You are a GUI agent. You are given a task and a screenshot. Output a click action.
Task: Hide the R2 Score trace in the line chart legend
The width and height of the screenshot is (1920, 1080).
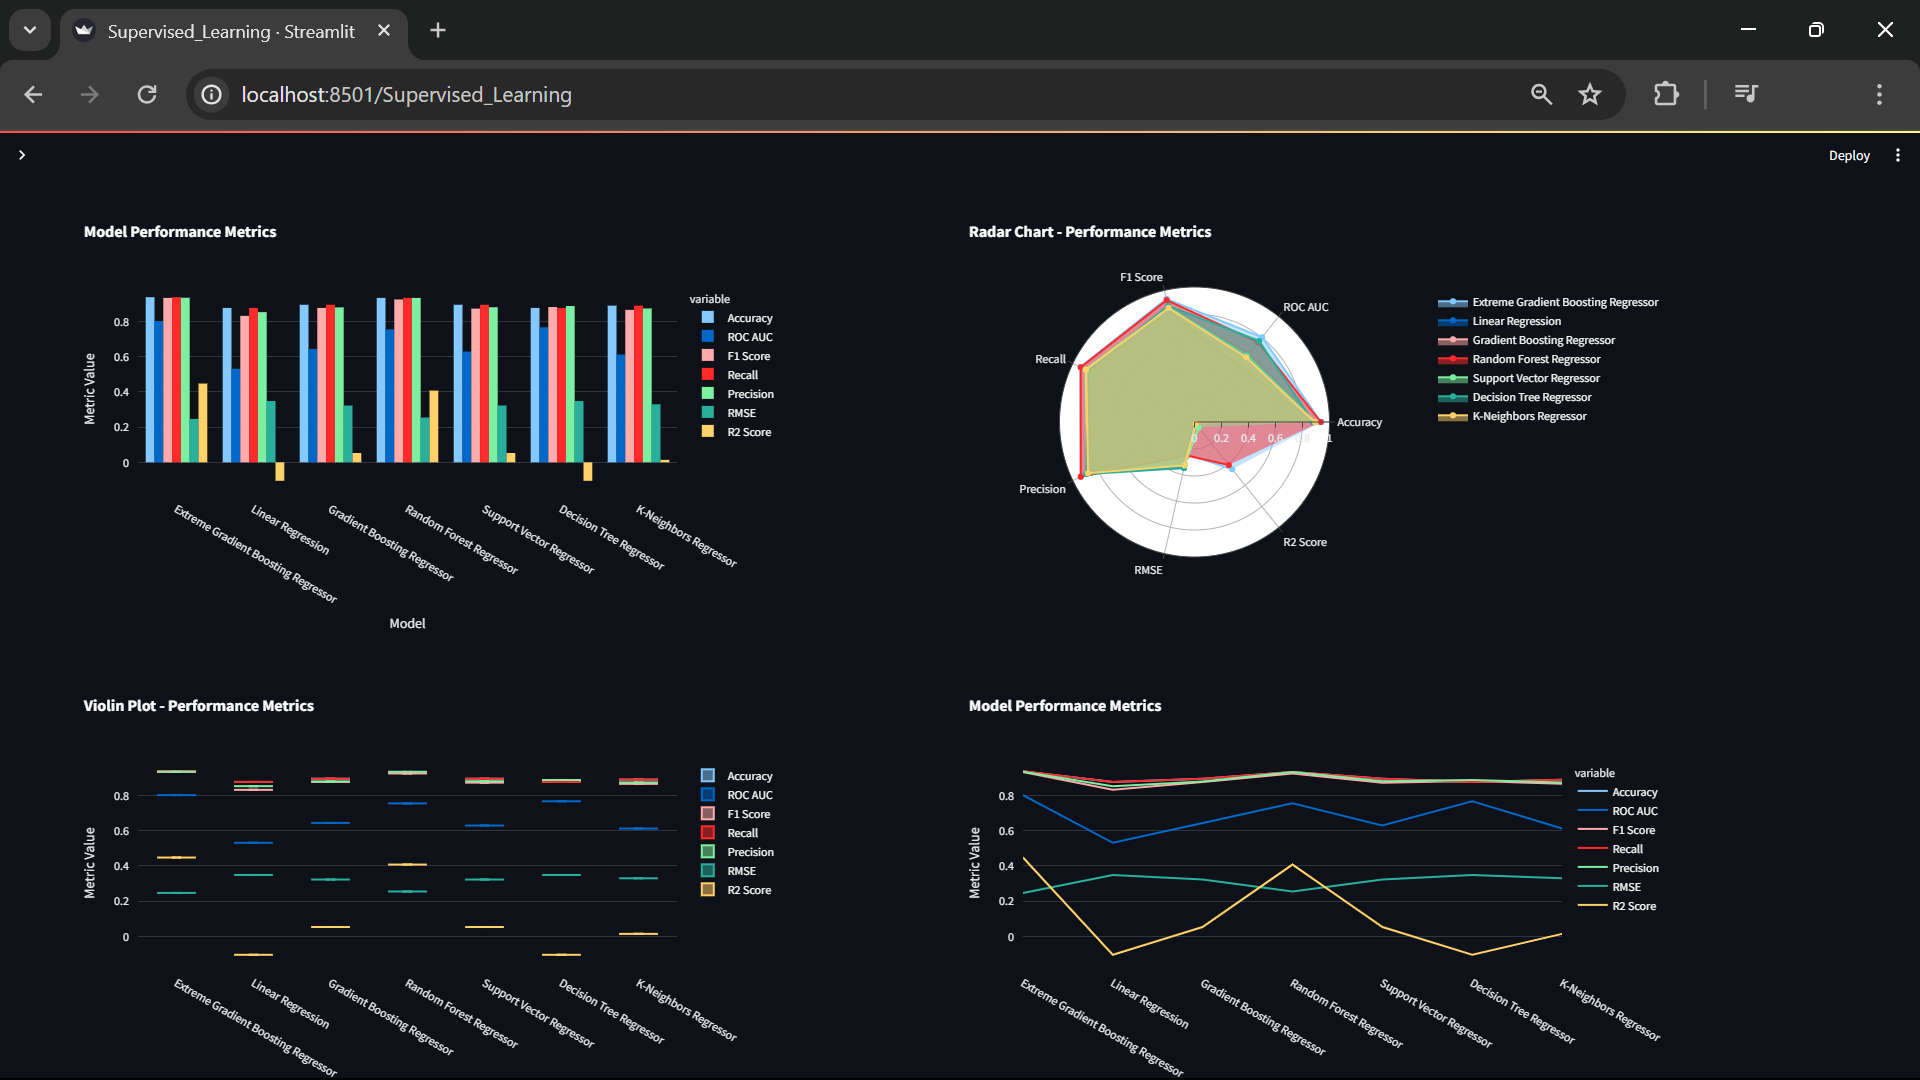click(1633, 906)
